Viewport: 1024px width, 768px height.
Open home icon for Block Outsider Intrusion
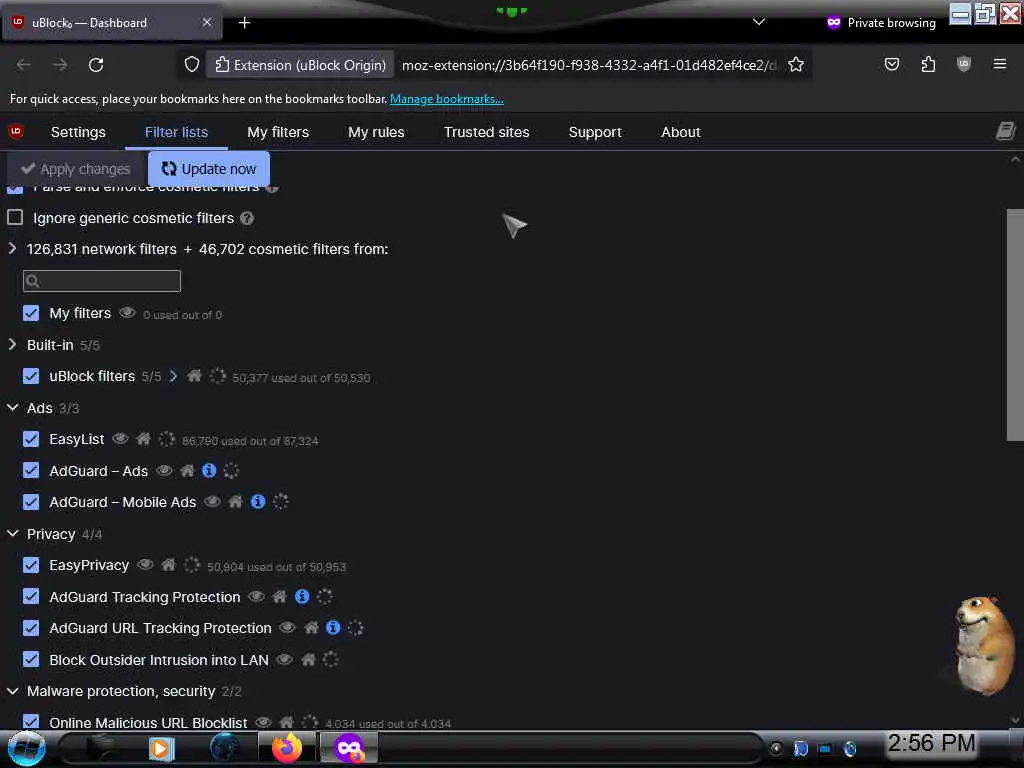[x=308, y=660]
